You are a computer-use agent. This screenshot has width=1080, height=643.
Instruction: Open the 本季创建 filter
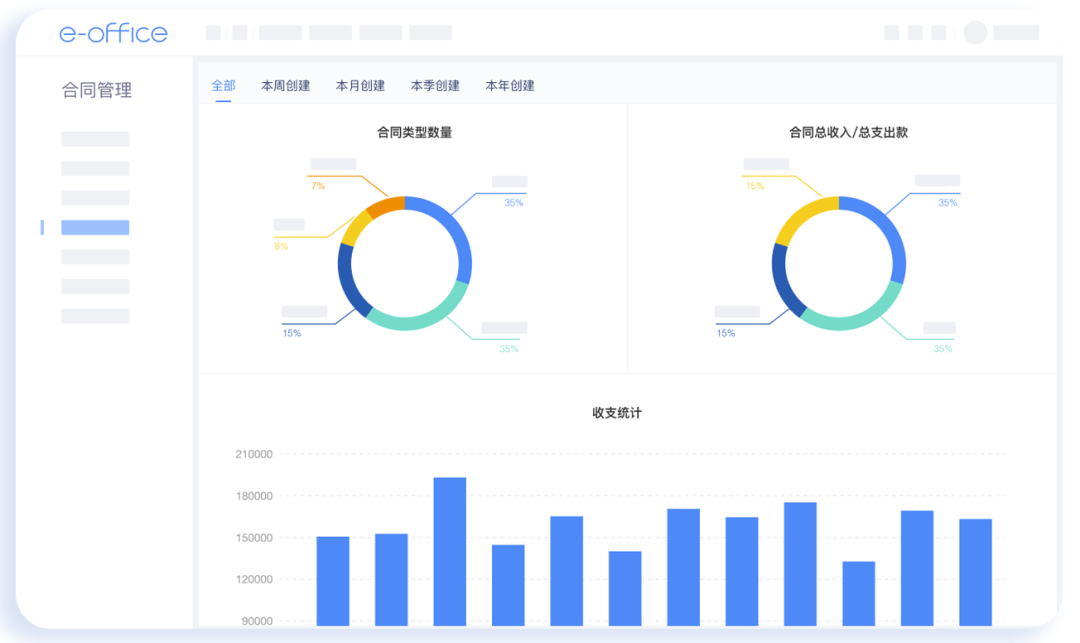tap(436, 86)
